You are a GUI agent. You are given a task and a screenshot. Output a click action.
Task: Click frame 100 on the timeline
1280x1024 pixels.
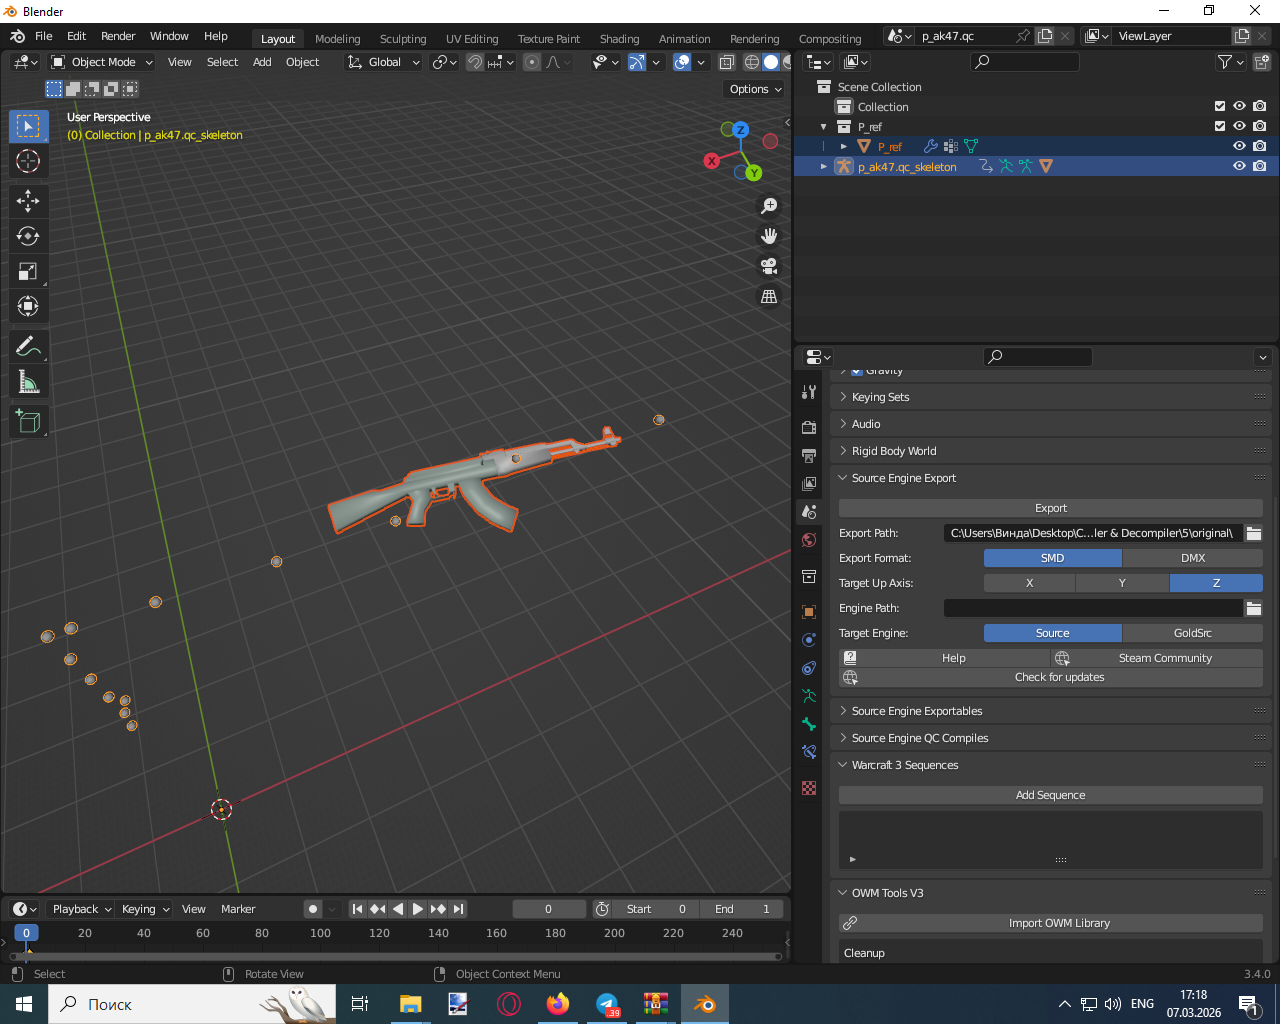click(x=320, y=933)
